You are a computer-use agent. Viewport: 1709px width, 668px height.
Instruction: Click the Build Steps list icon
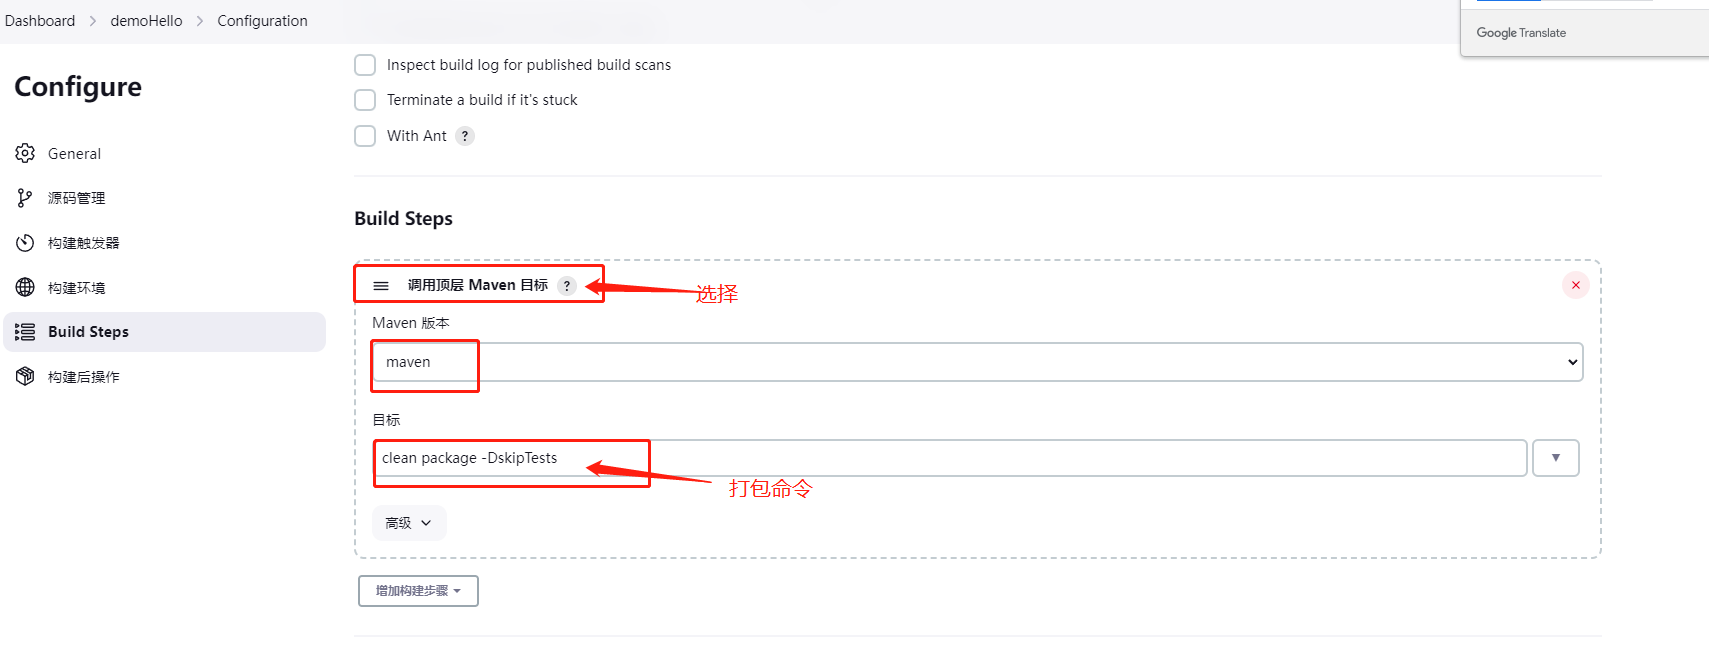pos(25,332)
